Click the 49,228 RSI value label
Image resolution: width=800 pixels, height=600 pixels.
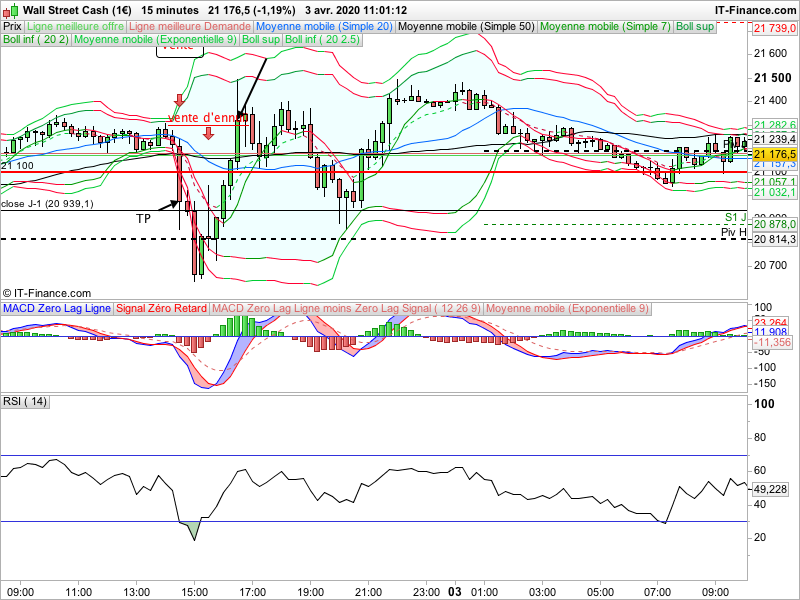770,489
